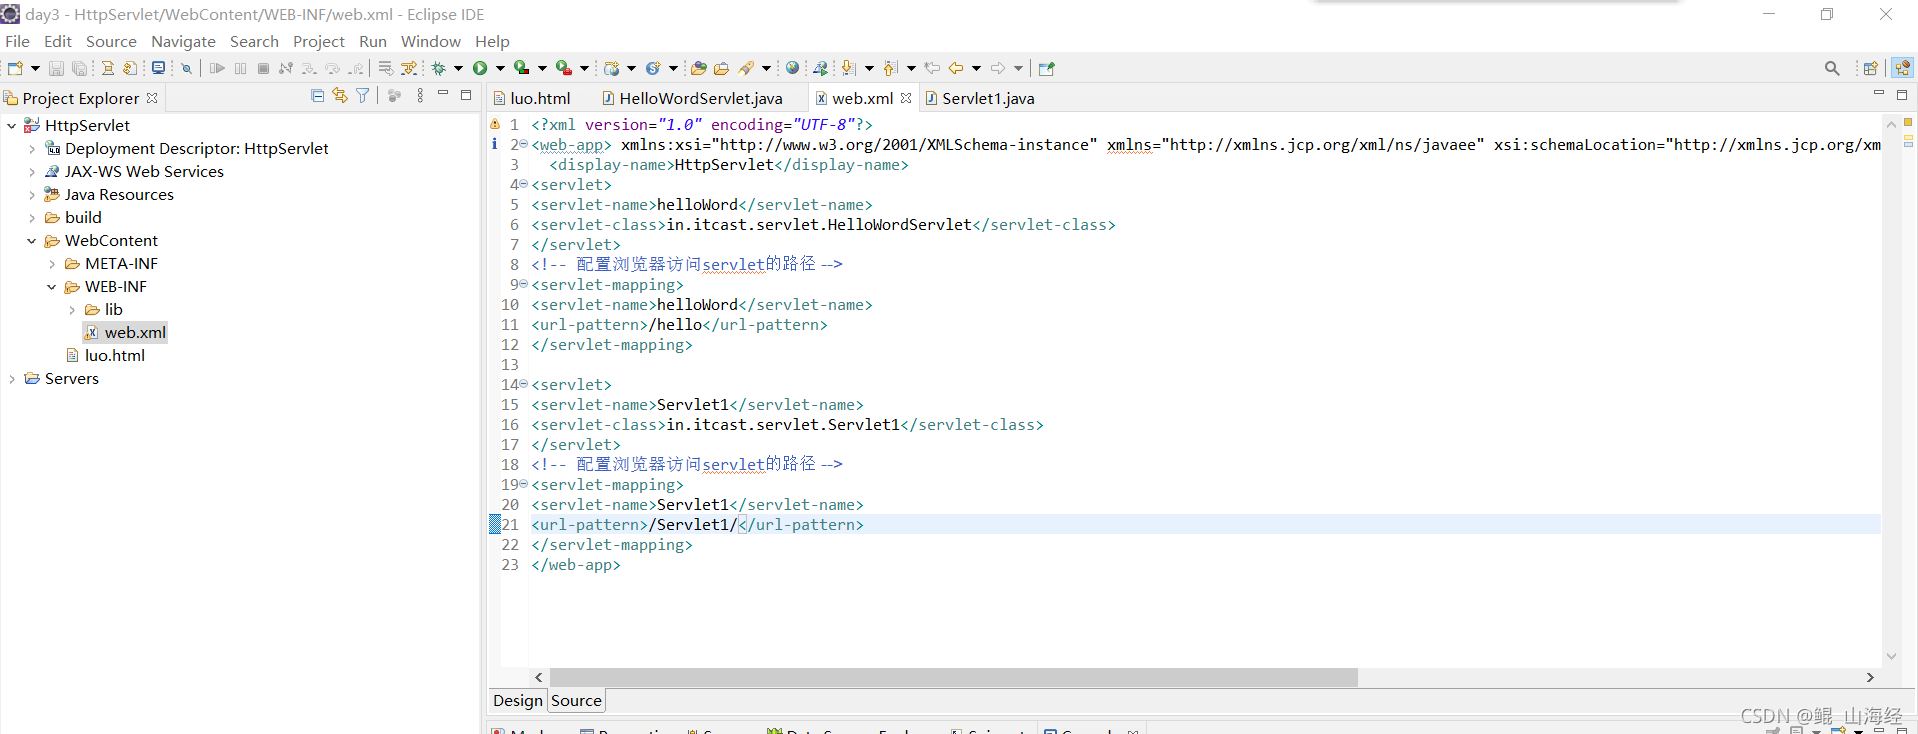Collapse the HttpServlet project node

click(x=12, y=126)
